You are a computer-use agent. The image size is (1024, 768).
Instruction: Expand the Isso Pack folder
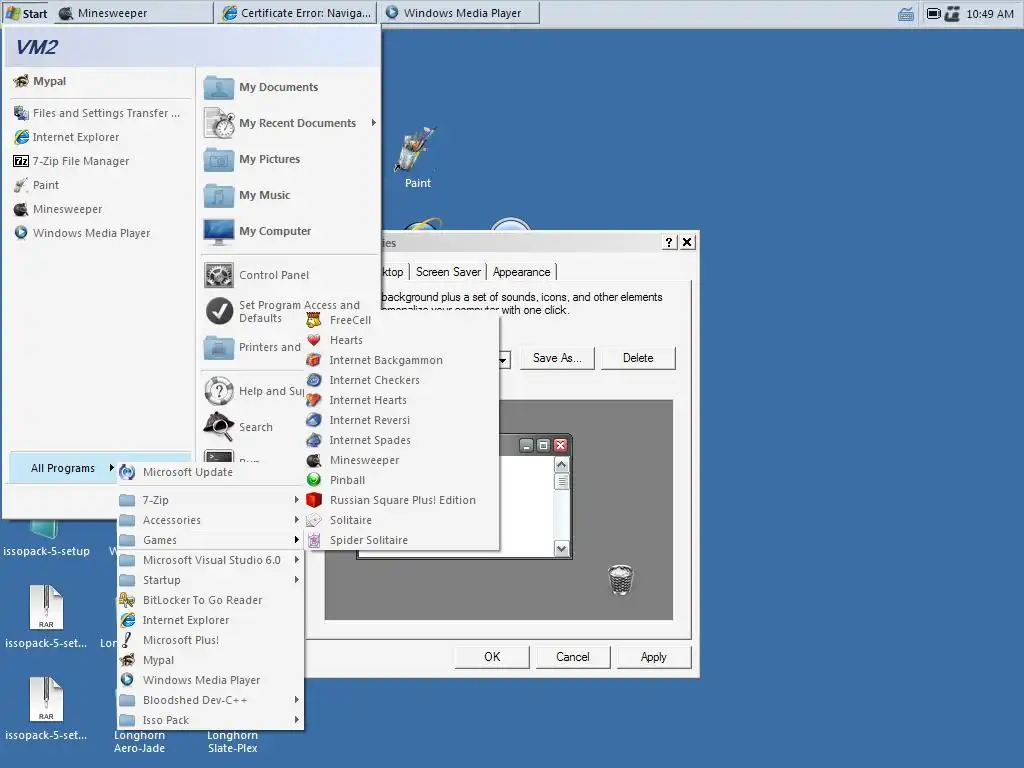pyautogui.click(x=210, y=720)
